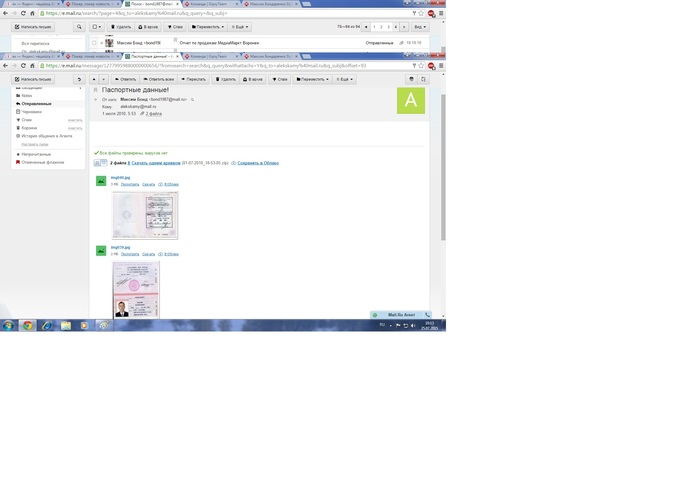The image size is (700, 485).
Task: Click the message window's vertical scrollbar
Action: click(x=443, y=167)
